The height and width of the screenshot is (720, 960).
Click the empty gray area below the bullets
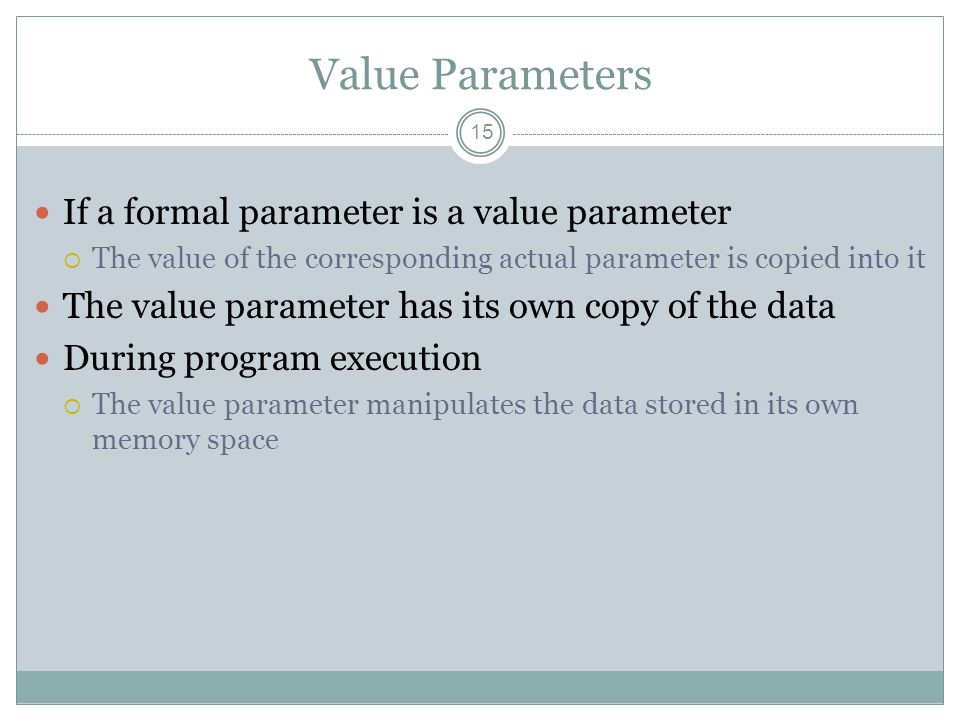coord(480,563)
